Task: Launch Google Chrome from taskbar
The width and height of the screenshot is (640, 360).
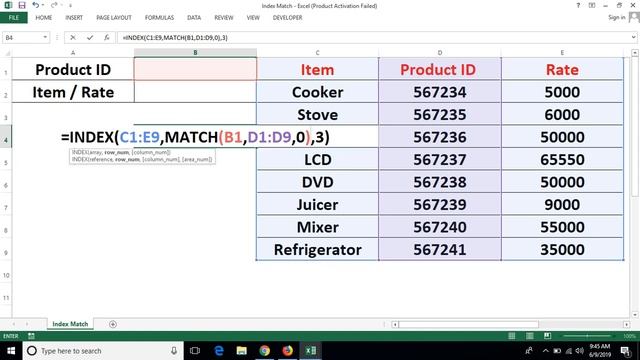Action: coord(264,351)
